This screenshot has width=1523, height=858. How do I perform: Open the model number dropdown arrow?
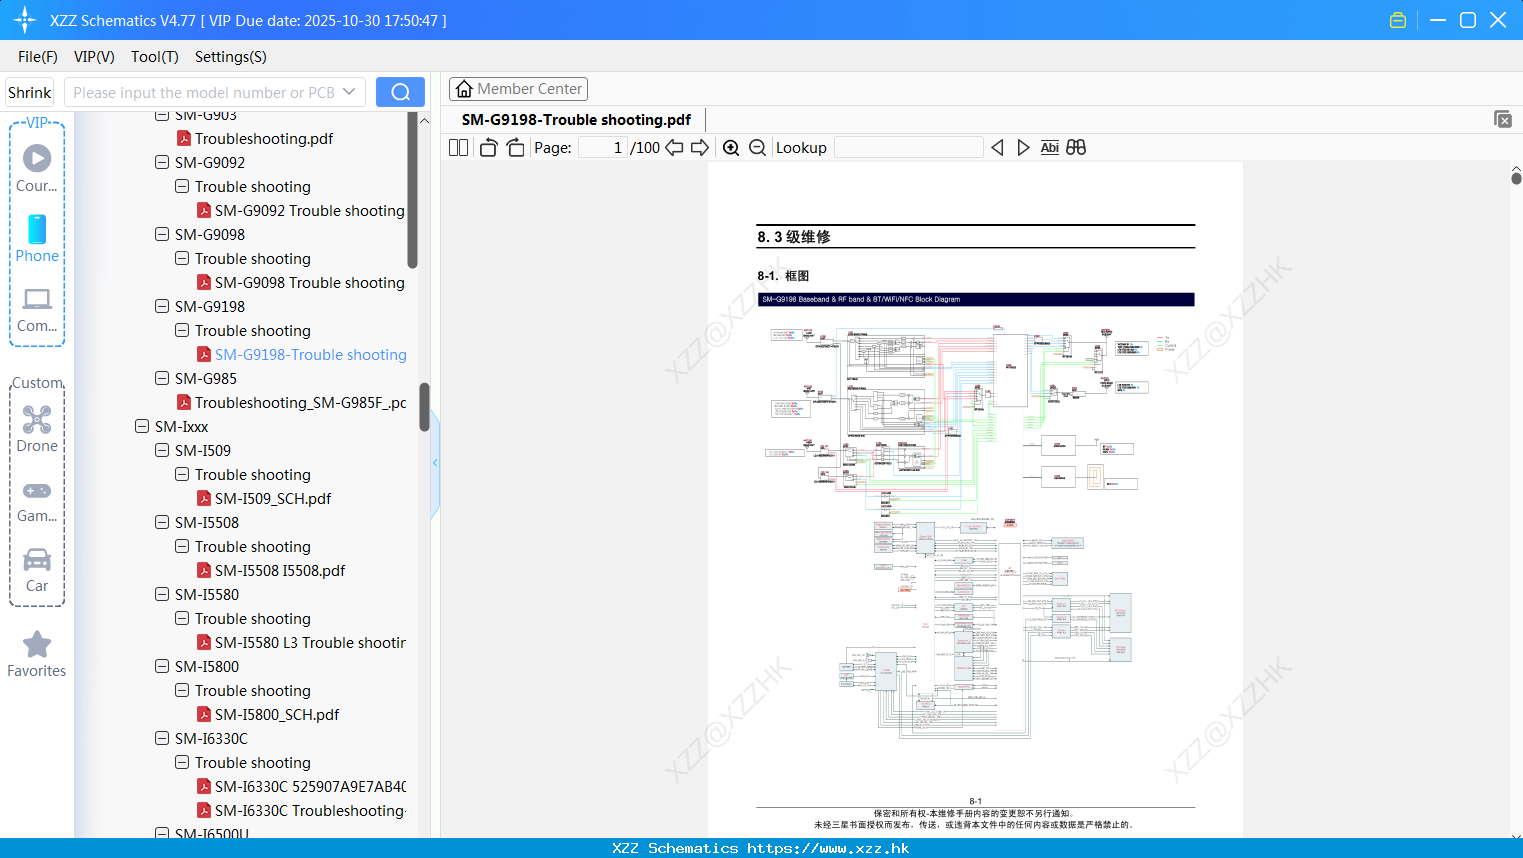click(x=349, y=92)
